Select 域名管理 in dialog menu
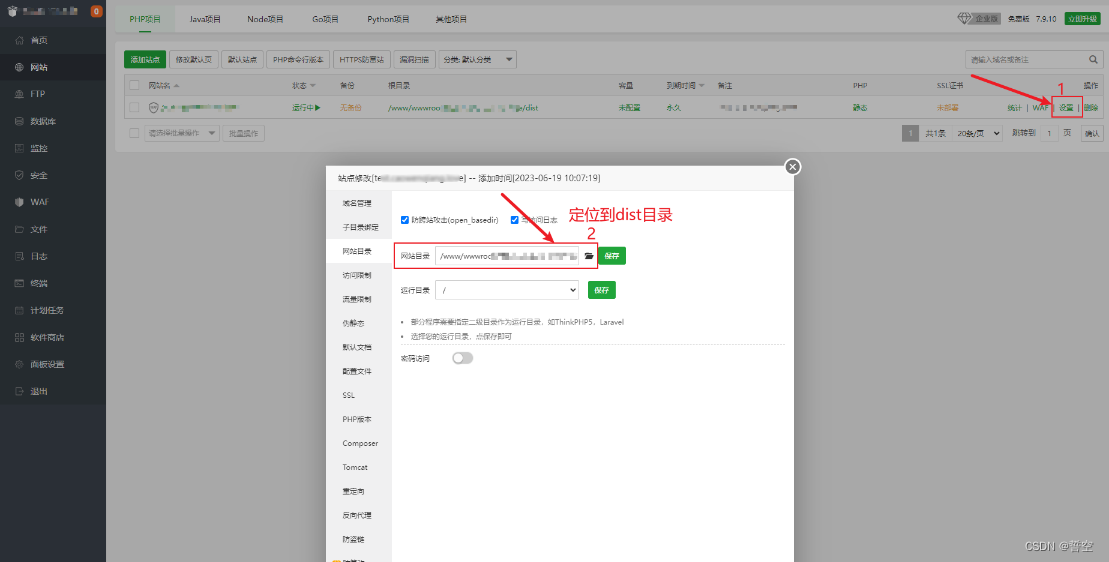 [359, 204]
